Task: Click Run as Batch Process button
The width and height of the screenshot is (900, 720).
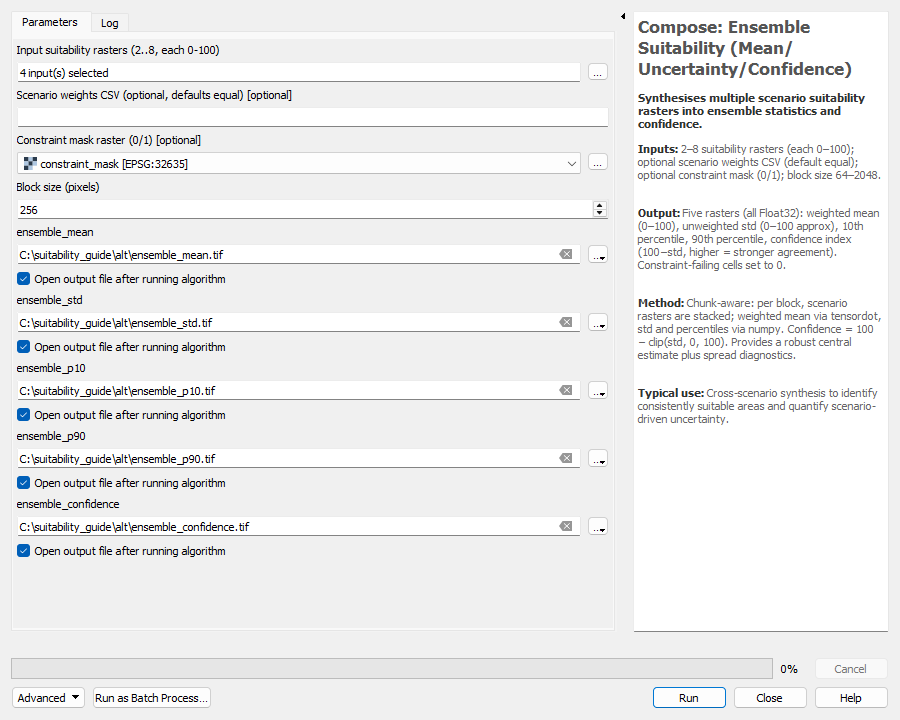Action: (152, 698)
